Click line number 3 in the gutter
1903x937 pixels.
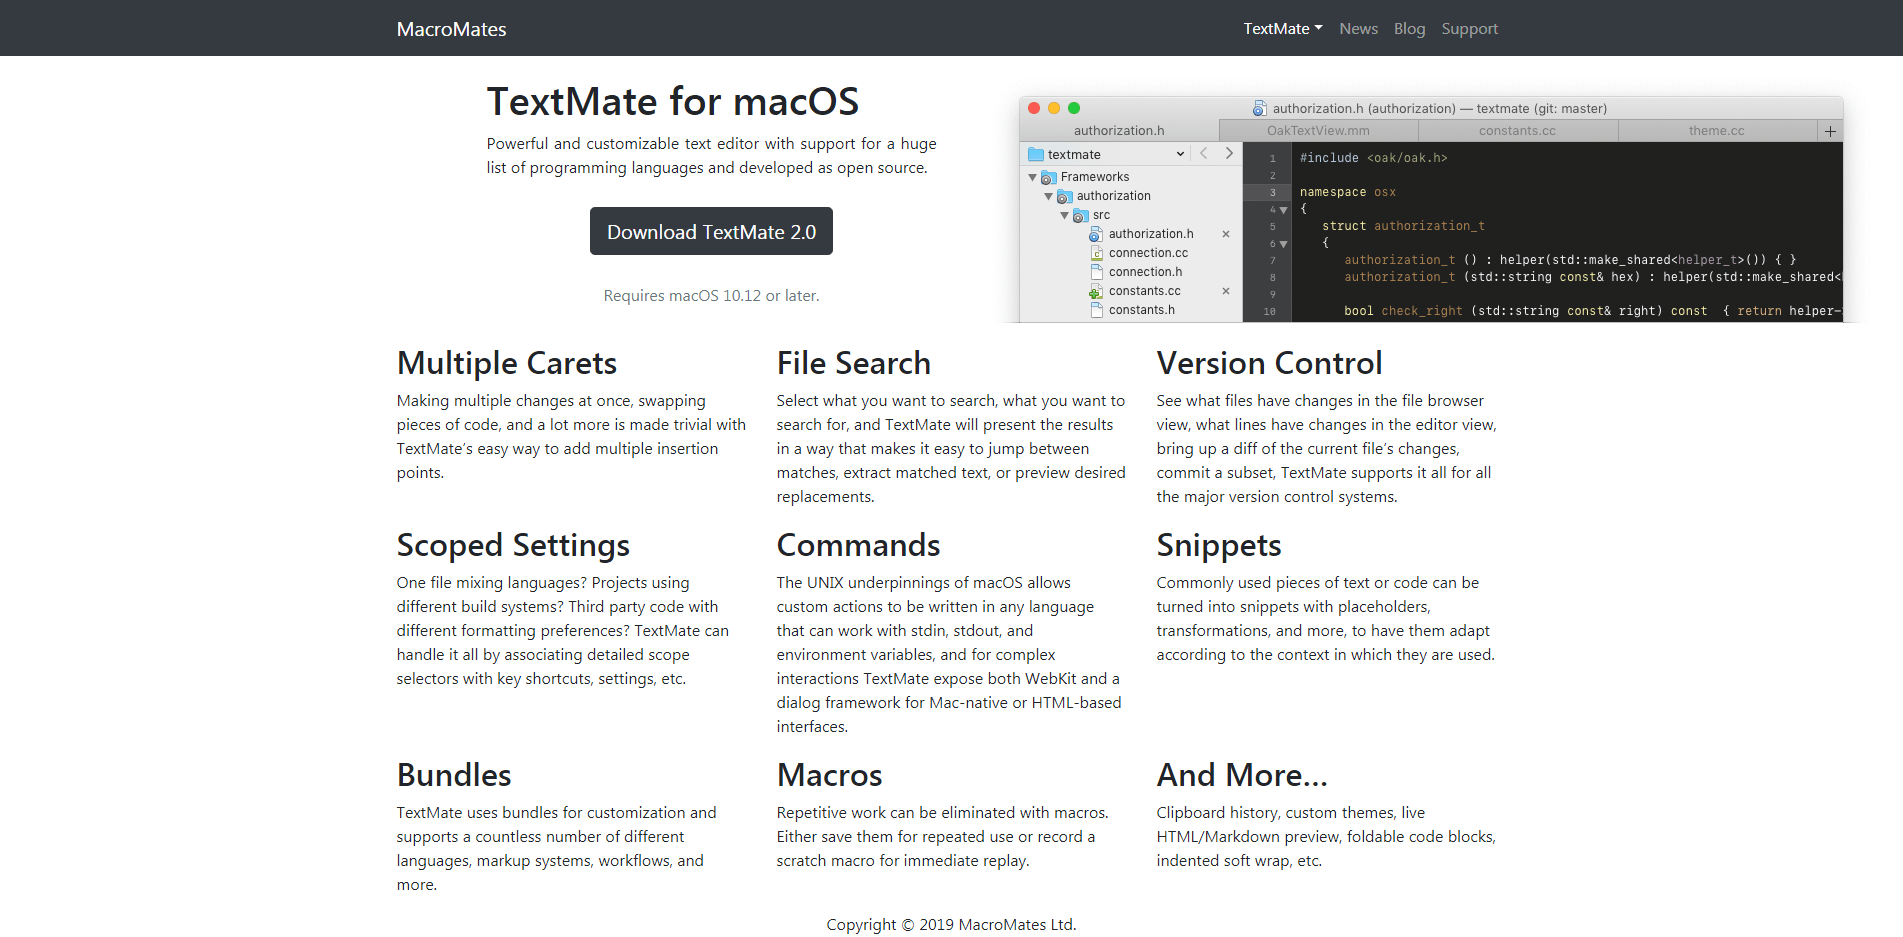pyautogui.click(x=1272, y=192)
